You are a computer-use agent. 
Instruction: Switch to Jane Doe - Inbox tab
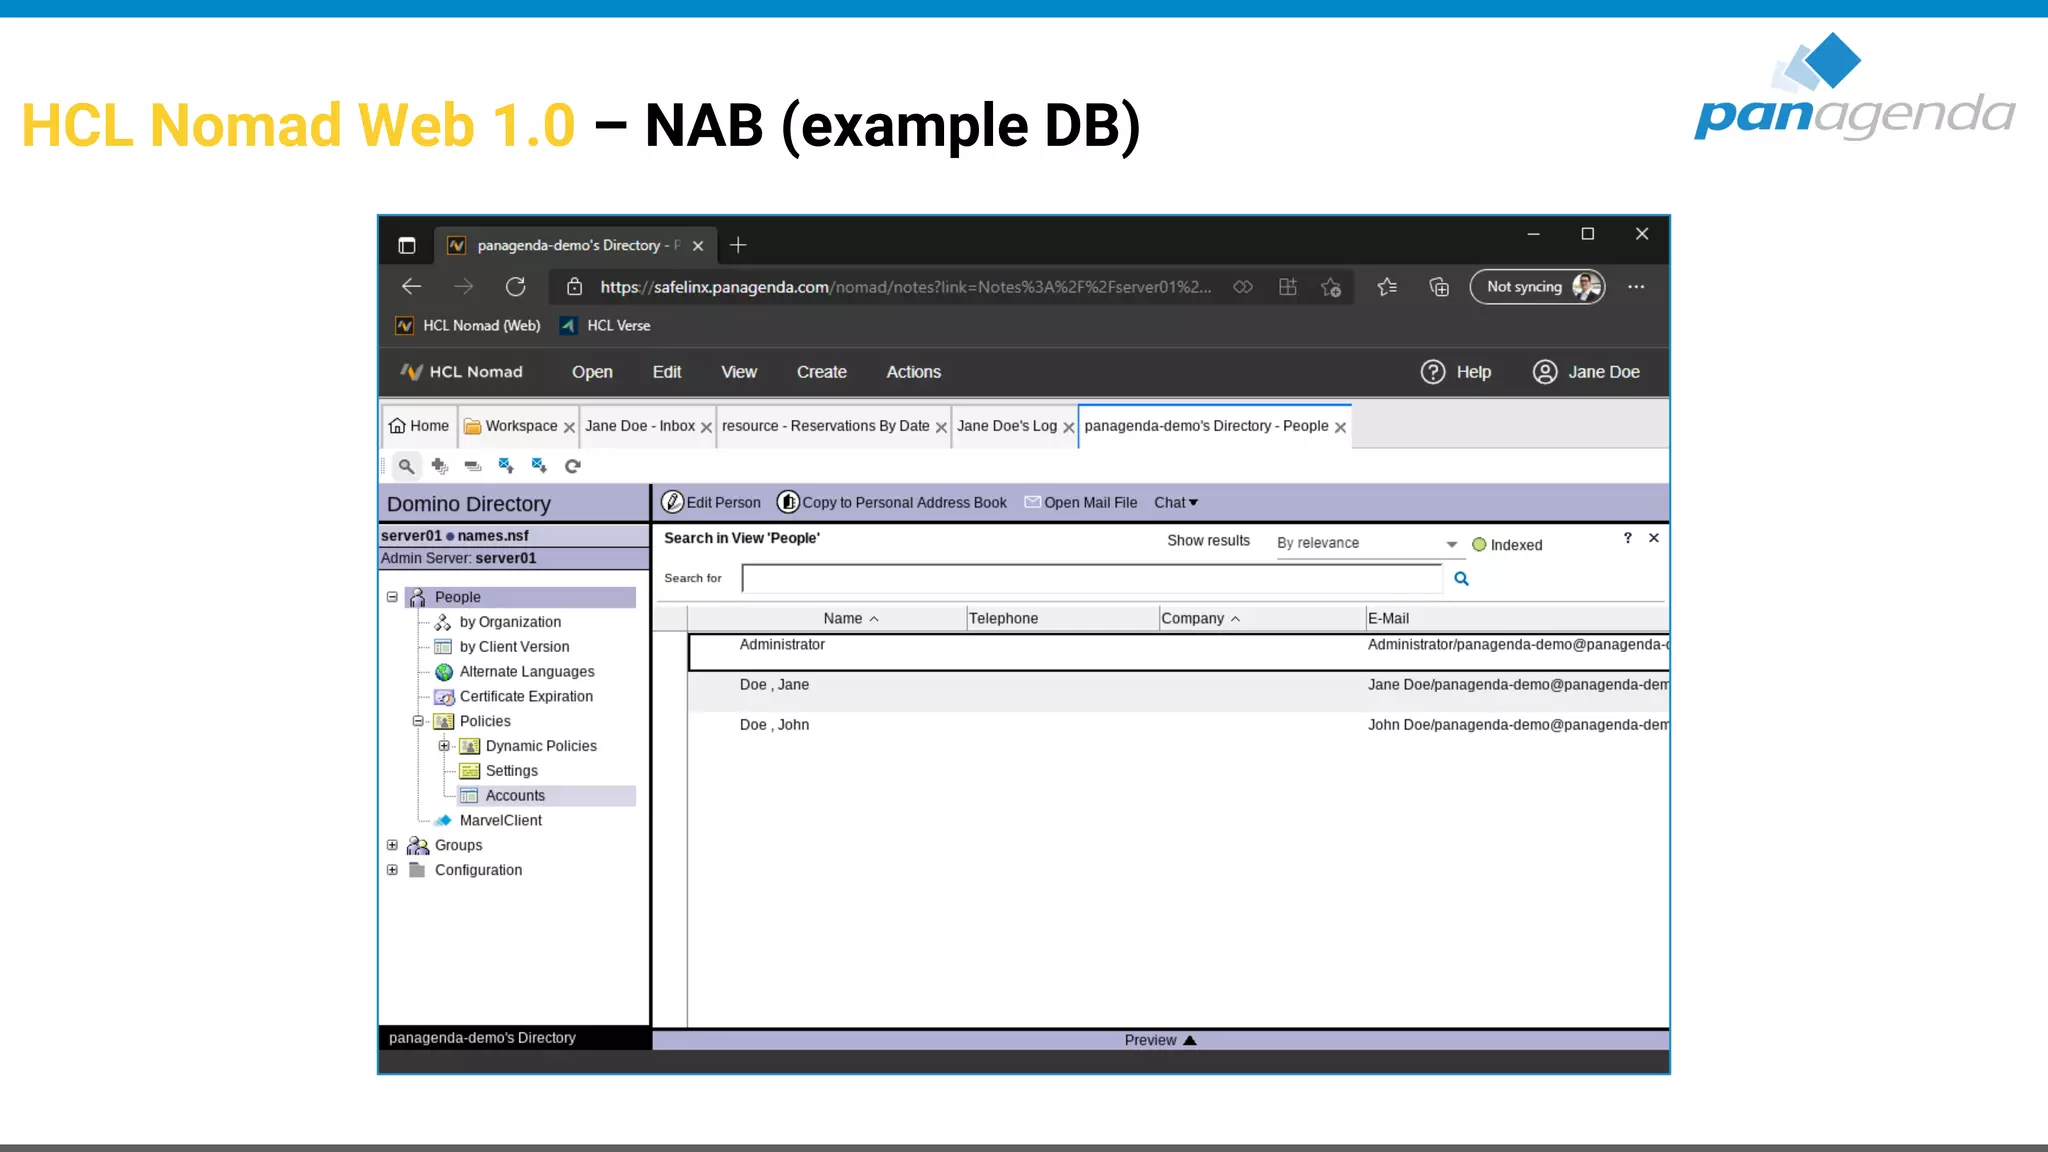(640, 426)
